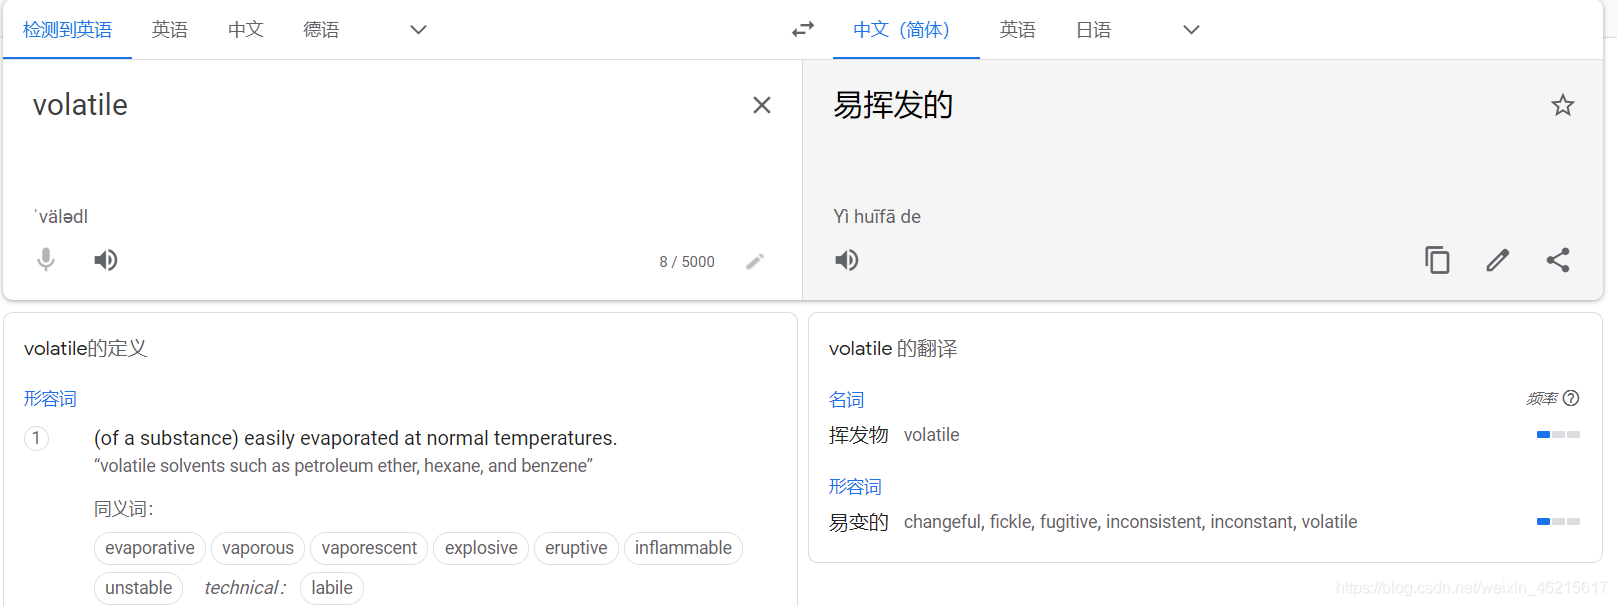Image resolution: width=1617 pixels, height=606 pixels.
Task: Click the vaporous synonym chip
Action: click(x=258, y=548)
